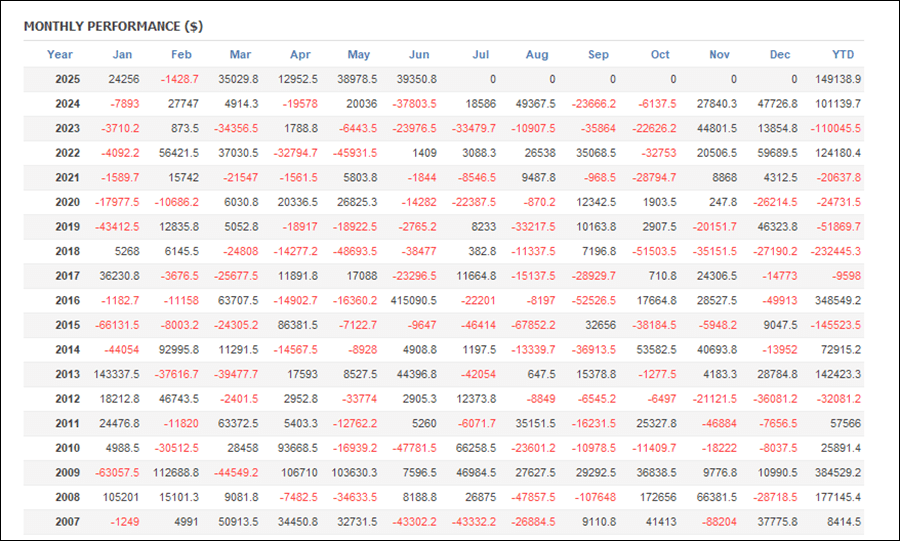Select the 2024 year row label
The height and width of the screenshot is (541, 900).
(x=68, y=104)
